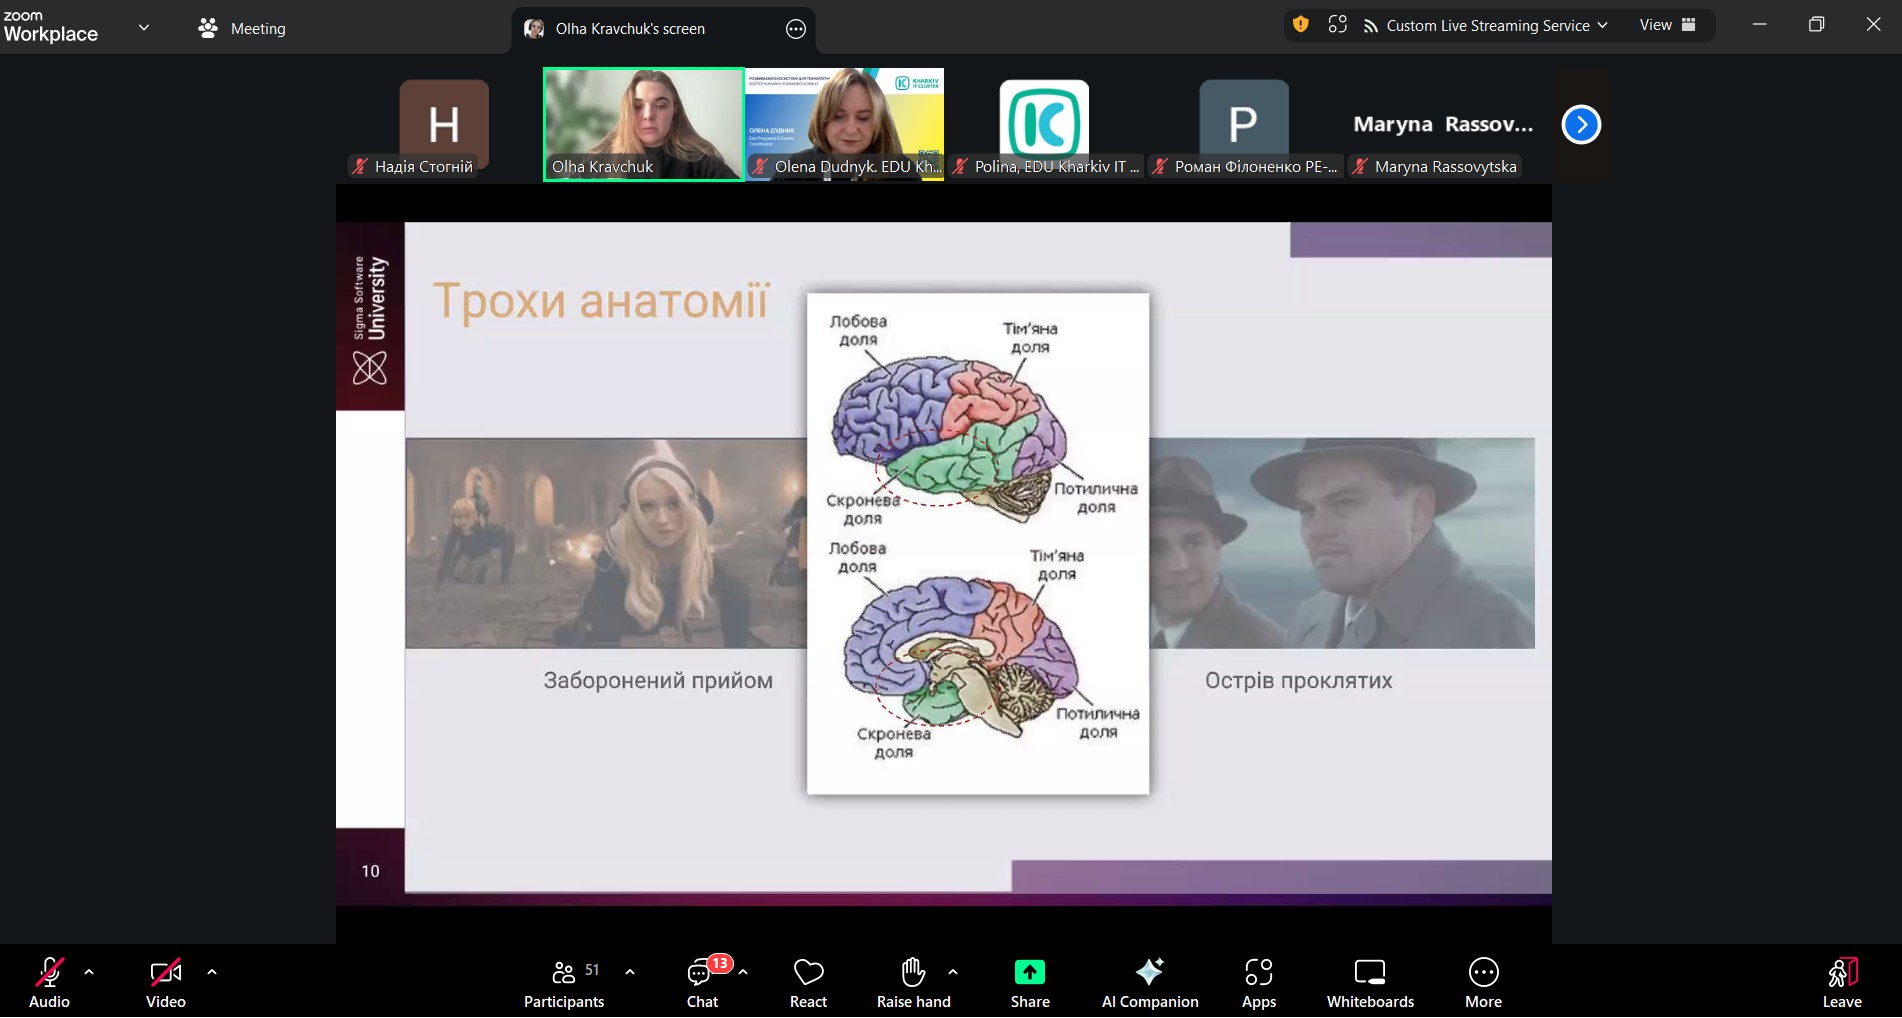Image resolution: width=1902 pixels, height=1018 pixels.
Task: Expand video options arrow next to Video
Action: 212,971
